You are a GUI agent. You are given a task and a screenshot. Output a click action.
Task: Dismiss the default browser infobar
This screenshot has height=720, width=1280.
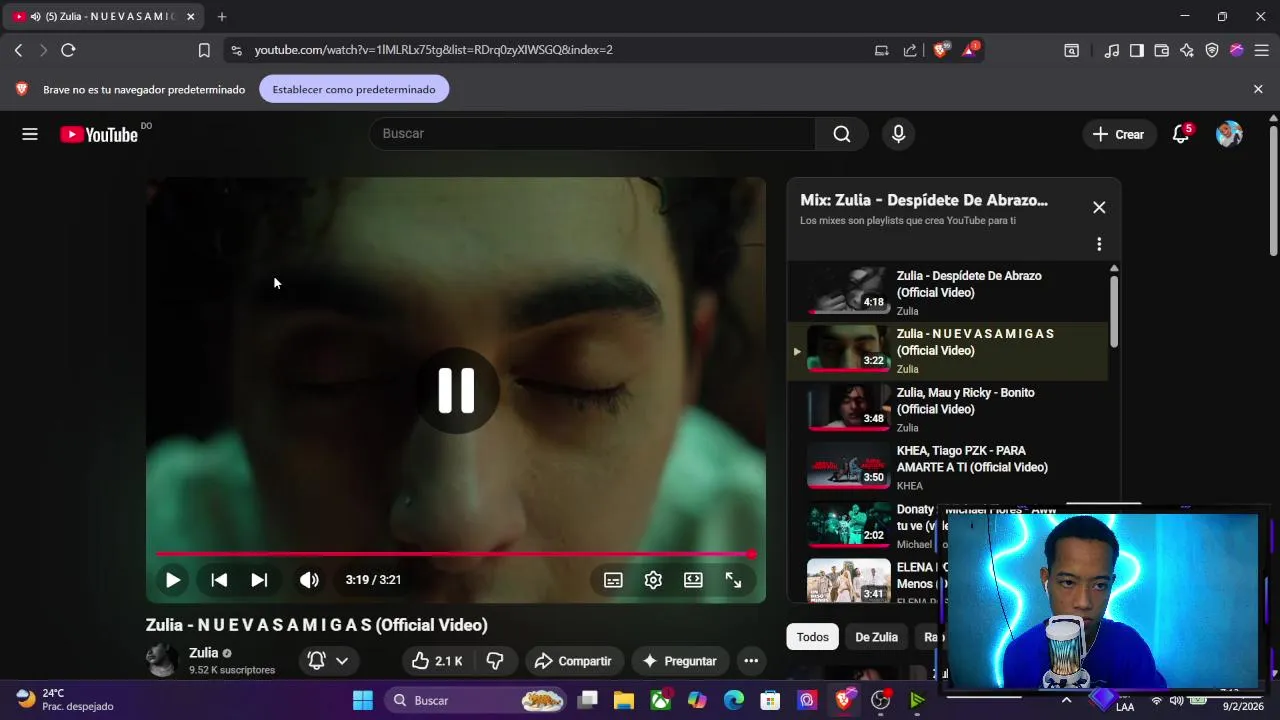pyautogui.click(x=1258, y=89)
